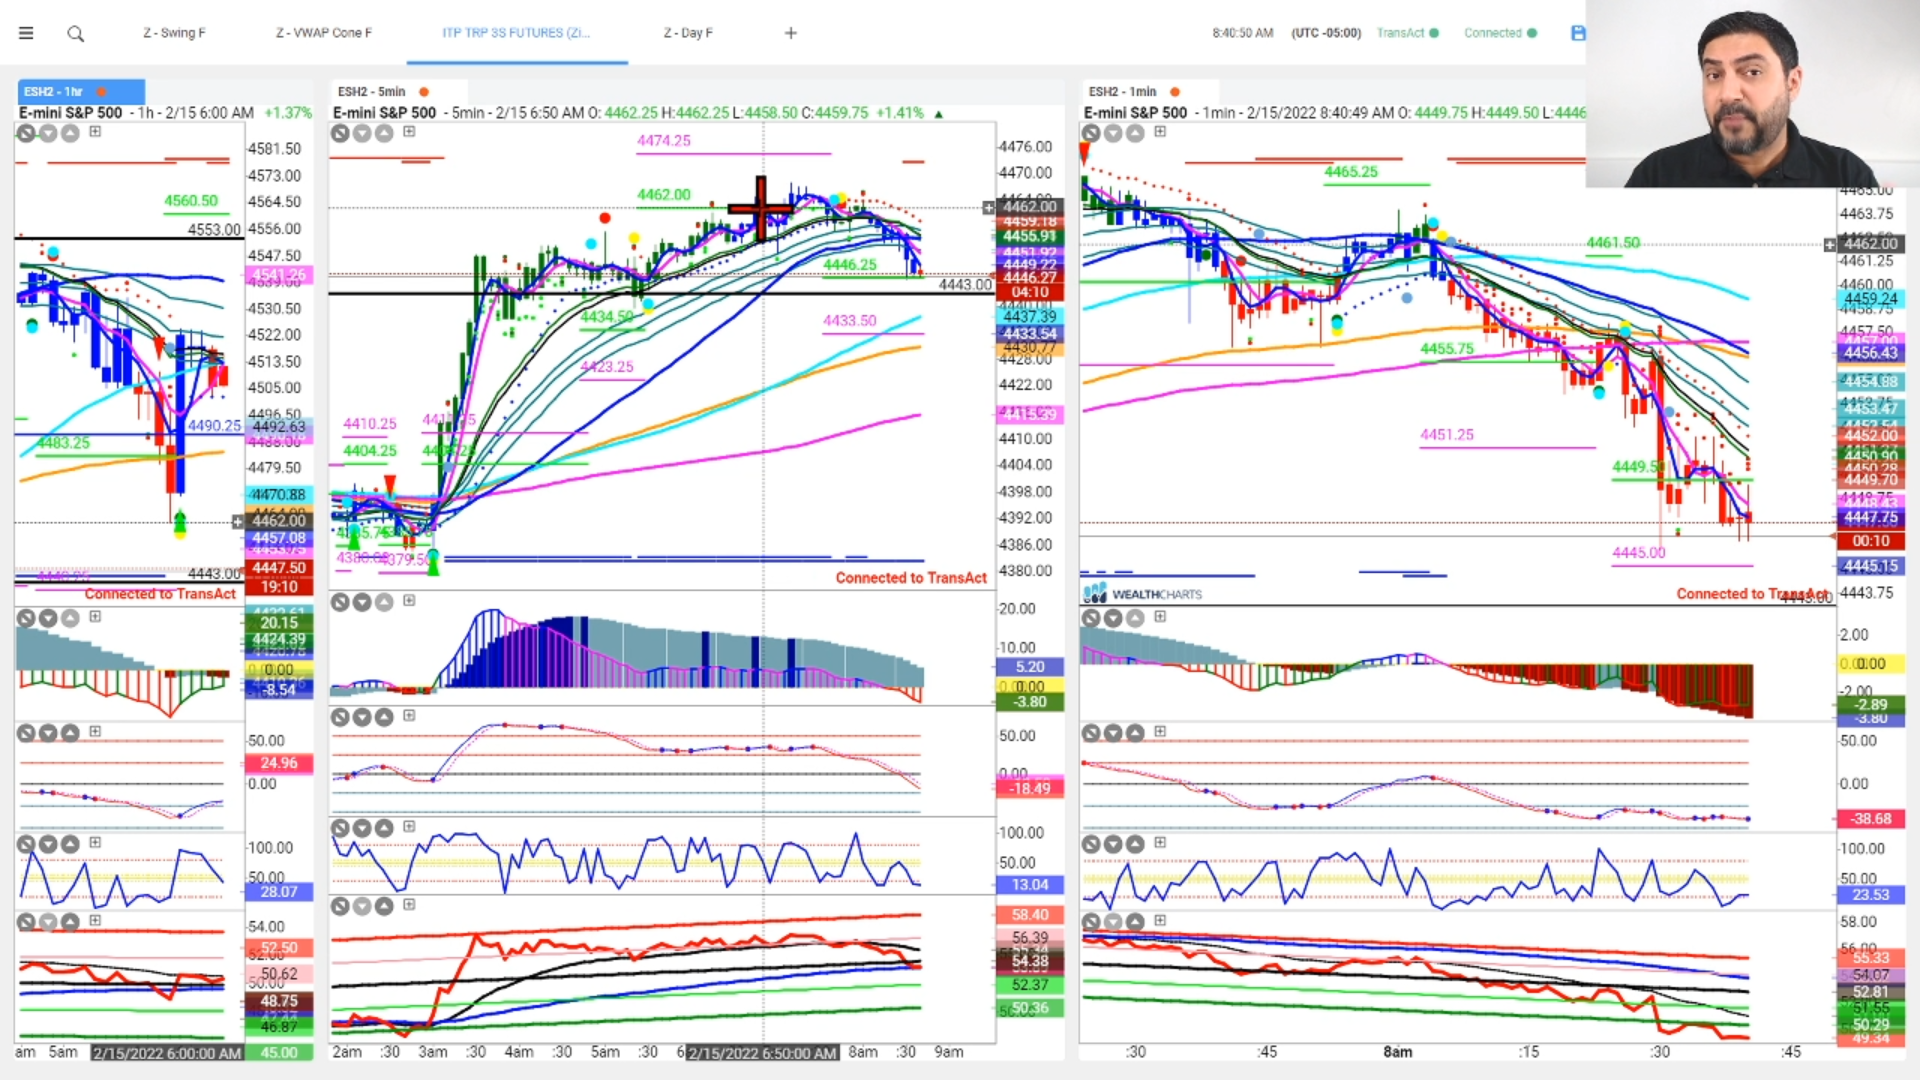1920x1080 pixels.
Task: Click the 2/15/2022 6:00:00 AM time label
Action: [x=167, y=1053]
